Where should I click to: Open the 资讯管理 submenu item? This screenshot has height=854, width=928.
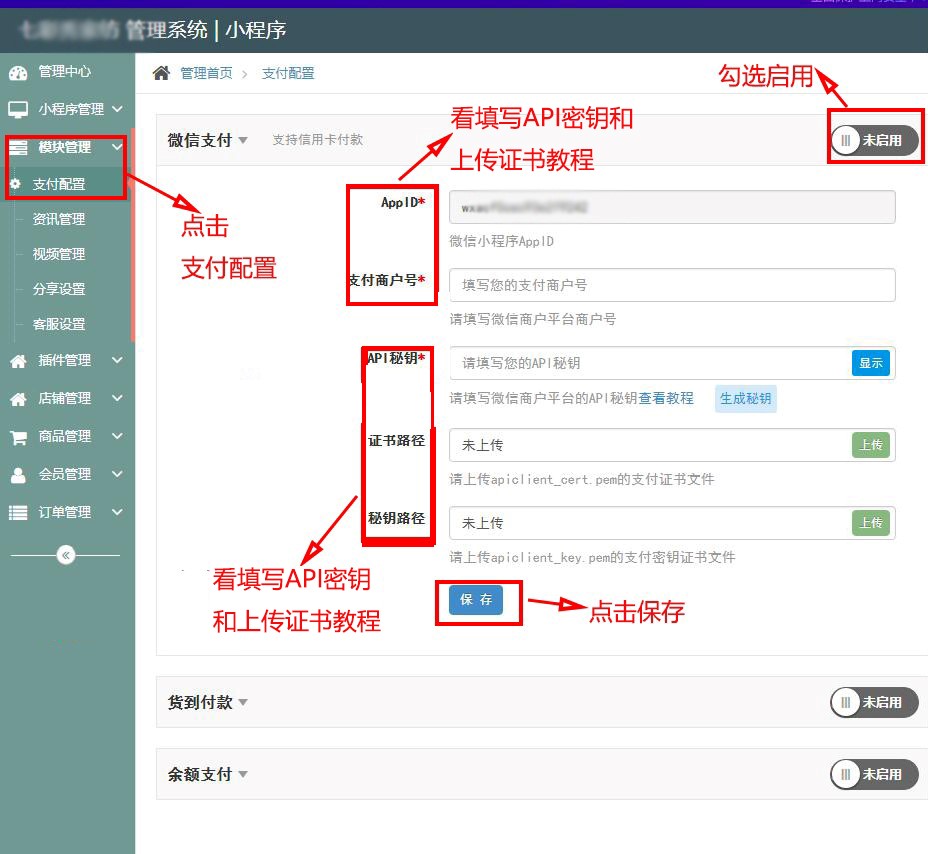59,219
